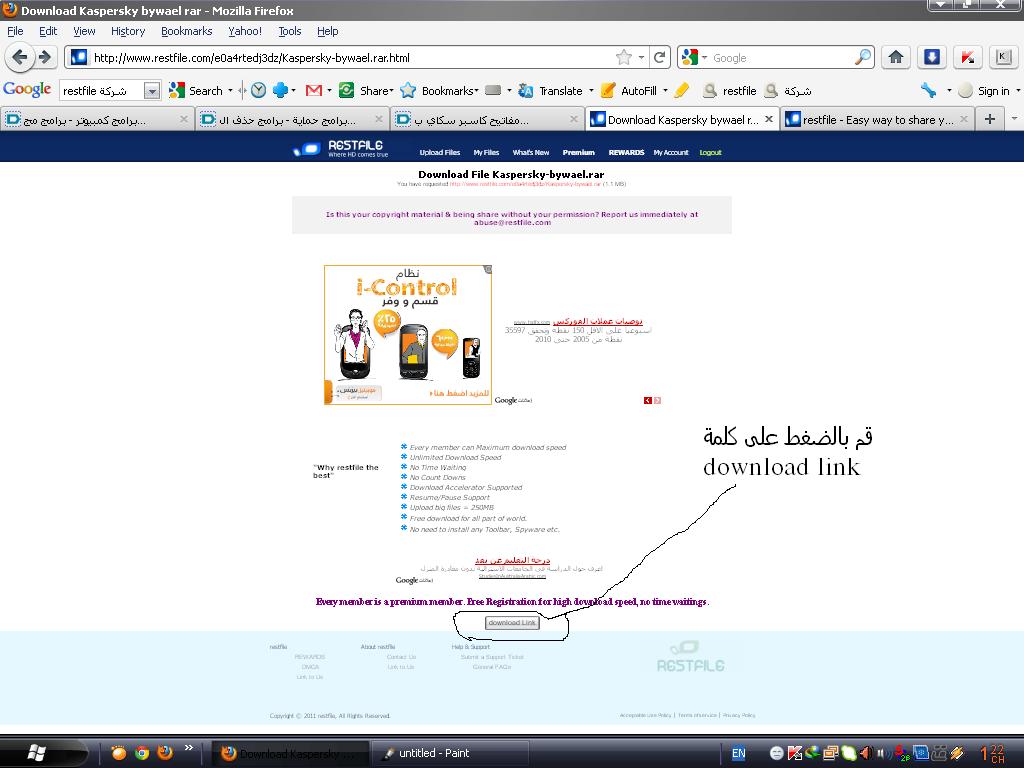
Task: Go back with the Firefox back arrow
Action: coord(20,57)
